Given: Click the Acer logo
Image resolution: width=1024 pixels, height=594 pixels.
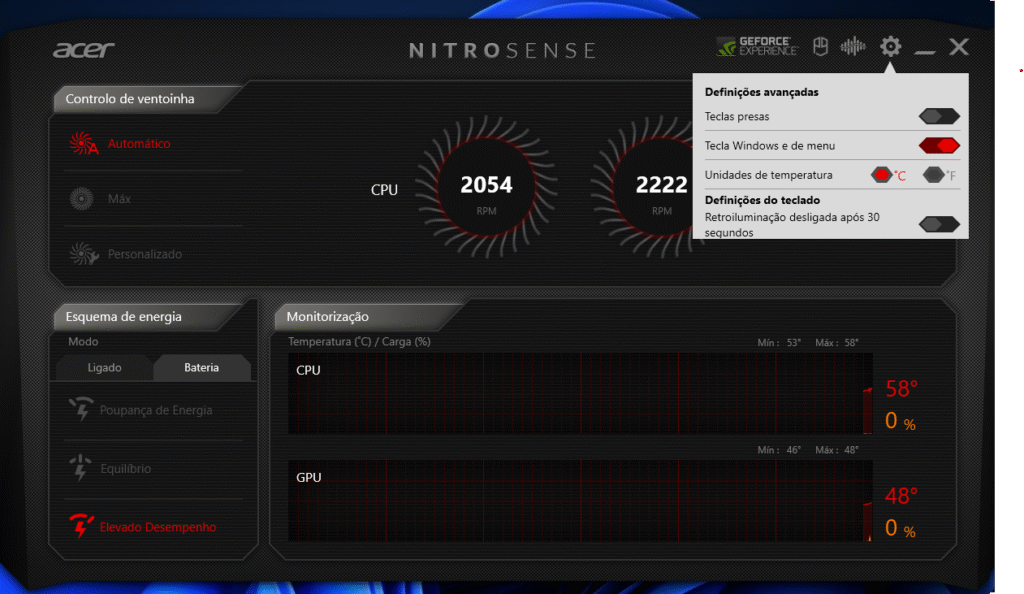Looking at the screenshot, I should [86, 49].
